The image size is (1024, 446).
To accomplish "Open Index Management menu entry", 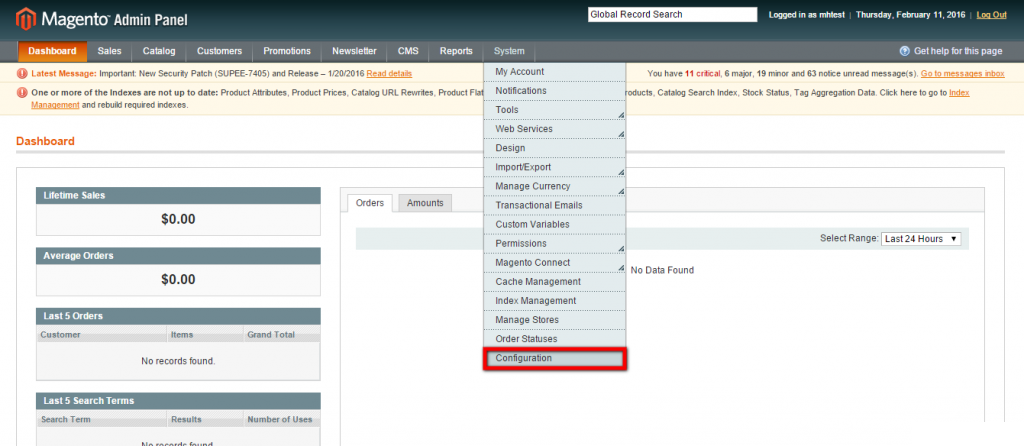I will point(555,300).
